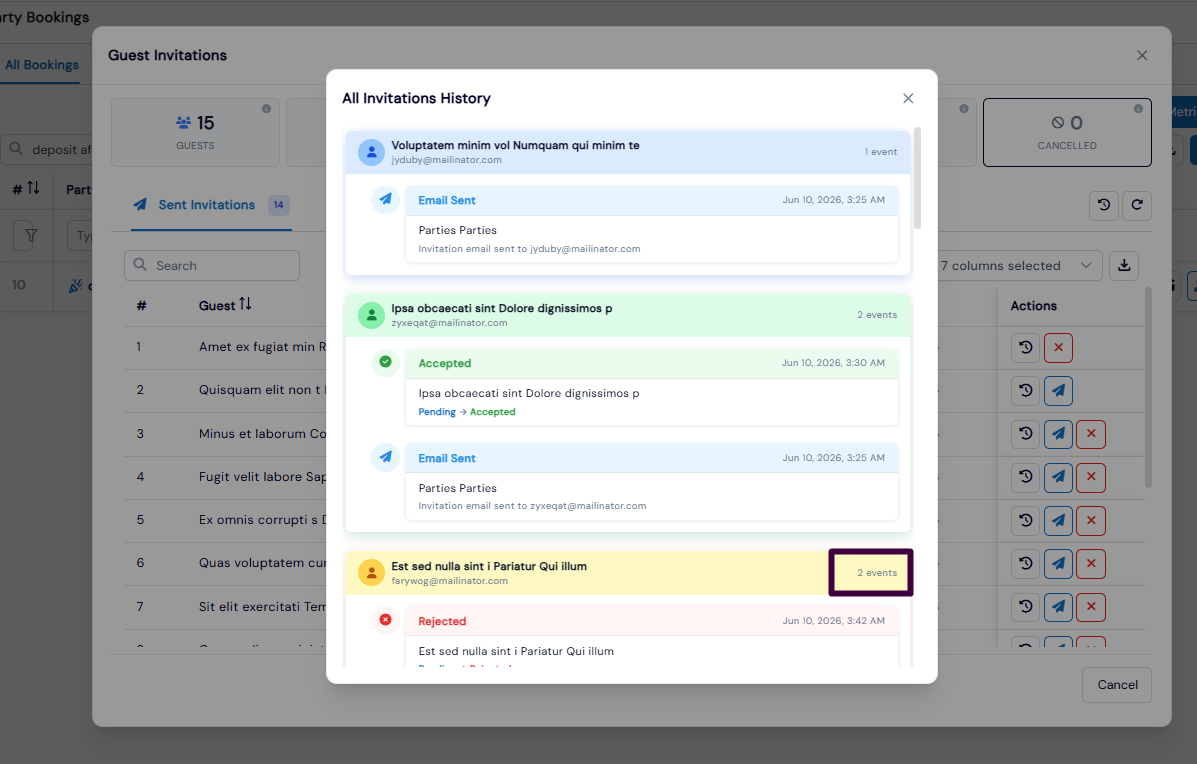Click the history dialog vertical scrollbar
The width and height of the screenshot is (1197, 764).
pyautogui.click(x=917, y=177)
